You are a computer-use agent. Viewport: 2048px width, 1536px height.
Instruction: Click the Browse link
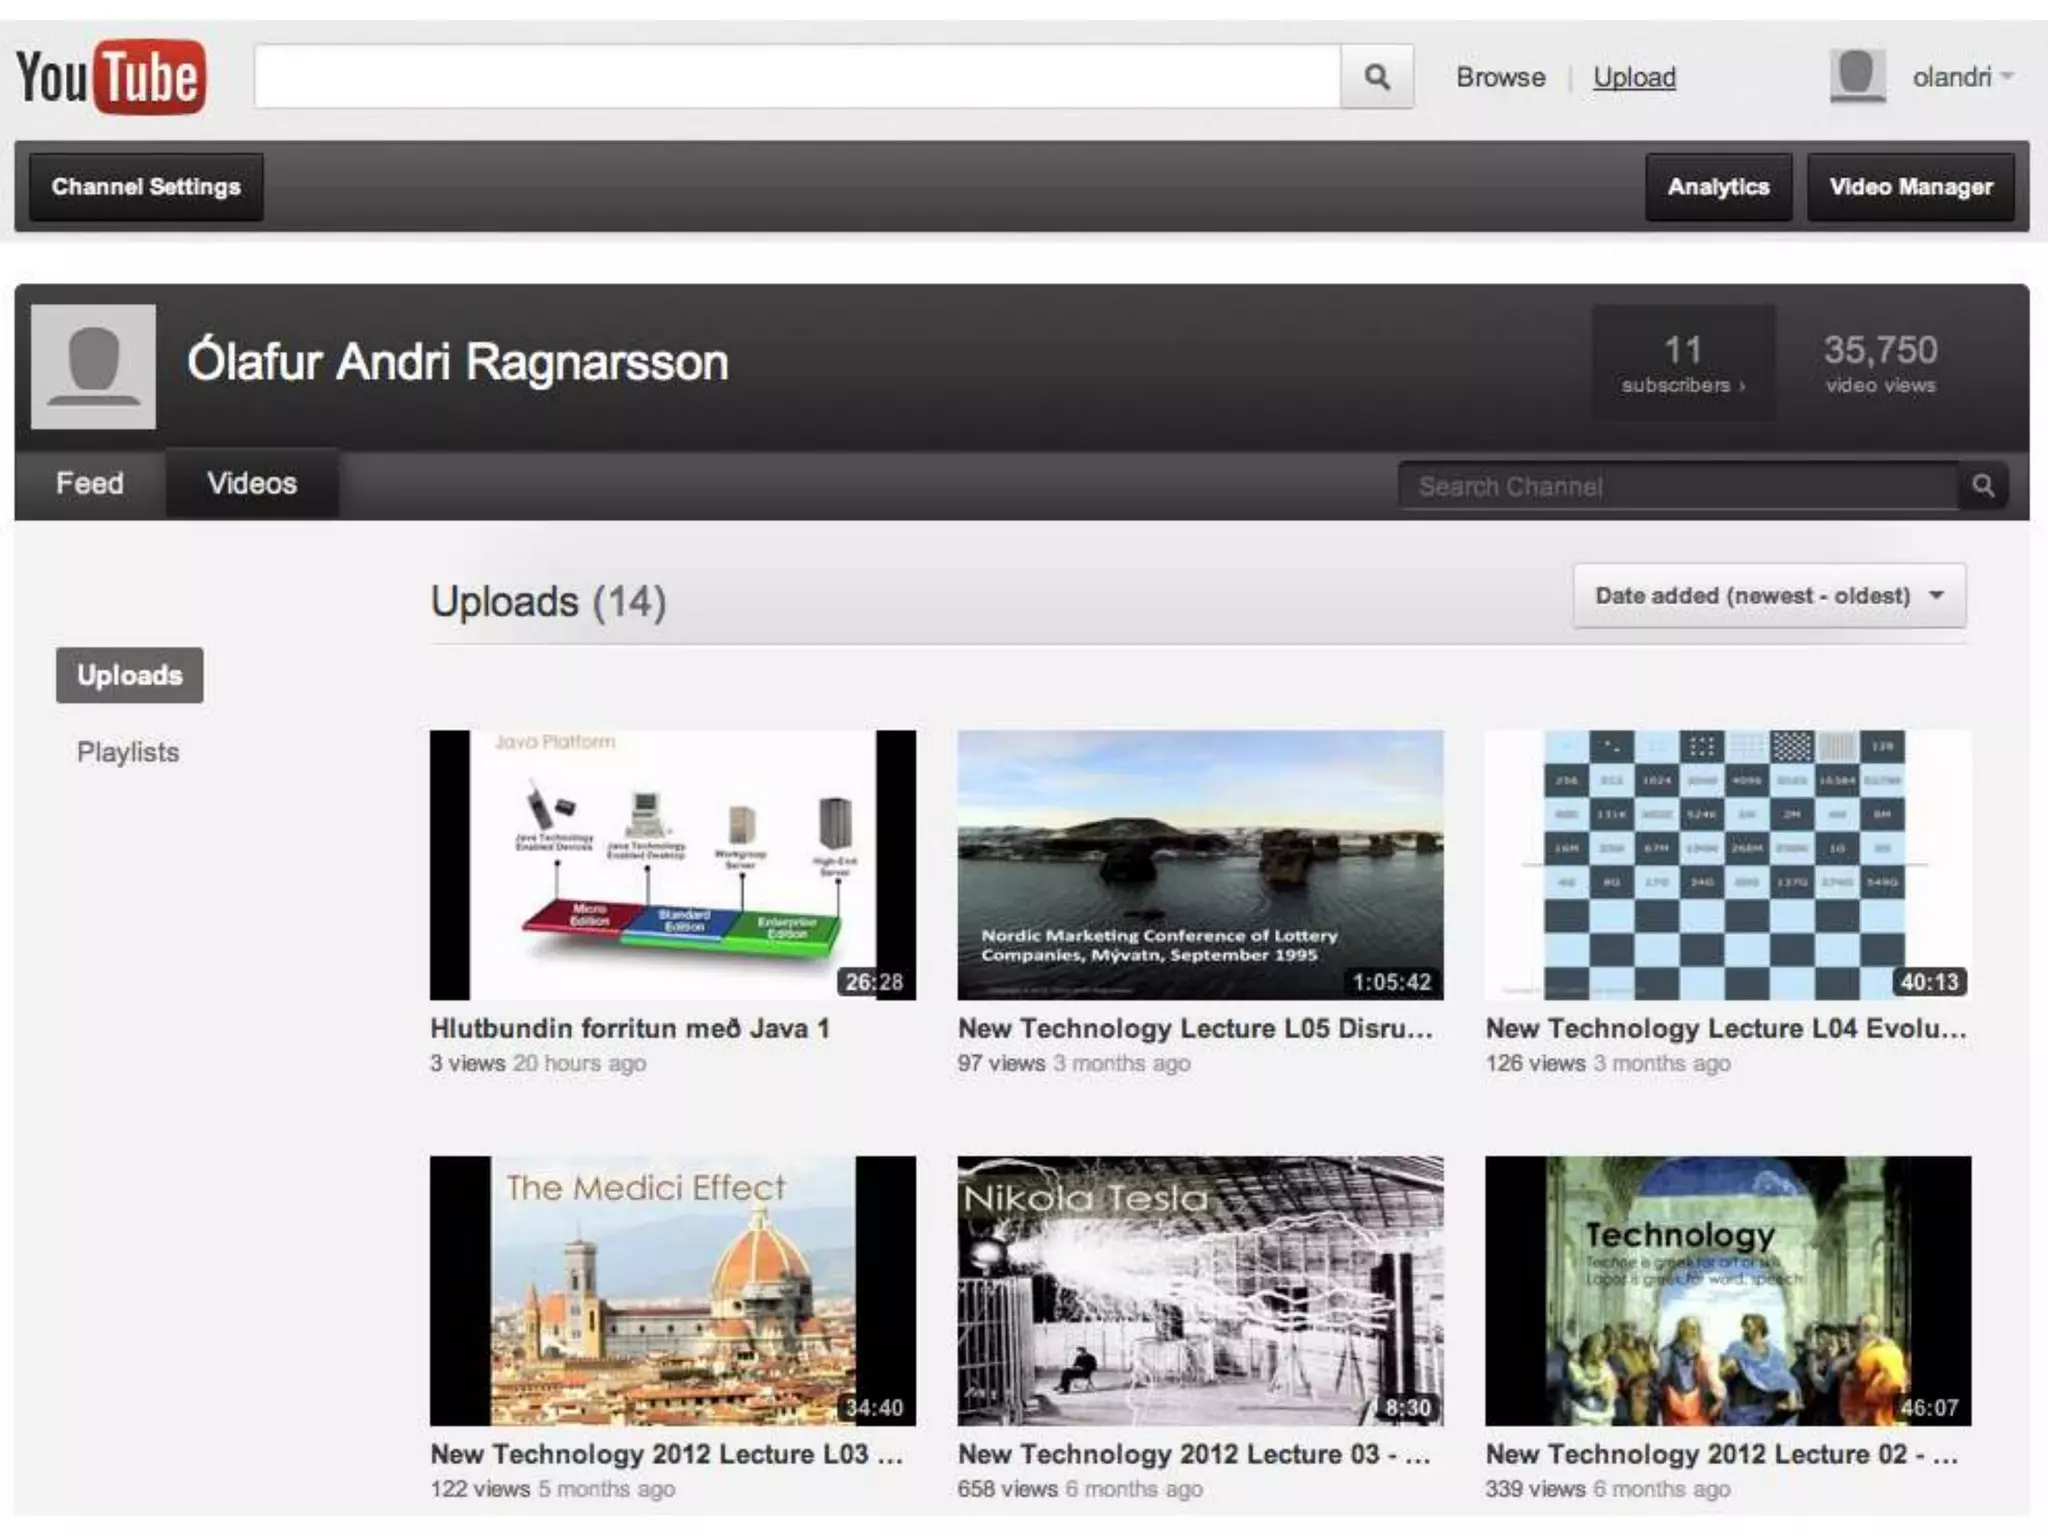1500,77
